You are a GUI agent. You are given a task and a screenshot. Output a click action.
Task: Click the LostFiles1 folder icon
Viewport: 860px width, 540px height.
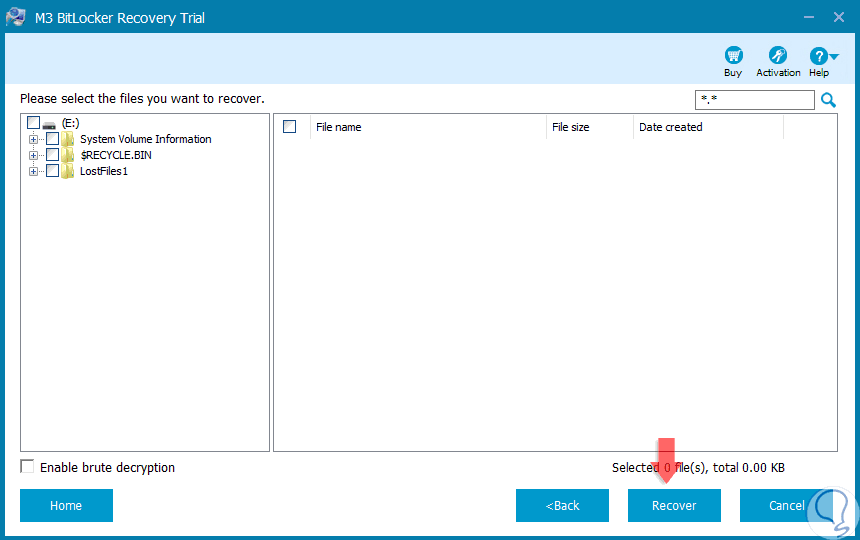(67, 171)
